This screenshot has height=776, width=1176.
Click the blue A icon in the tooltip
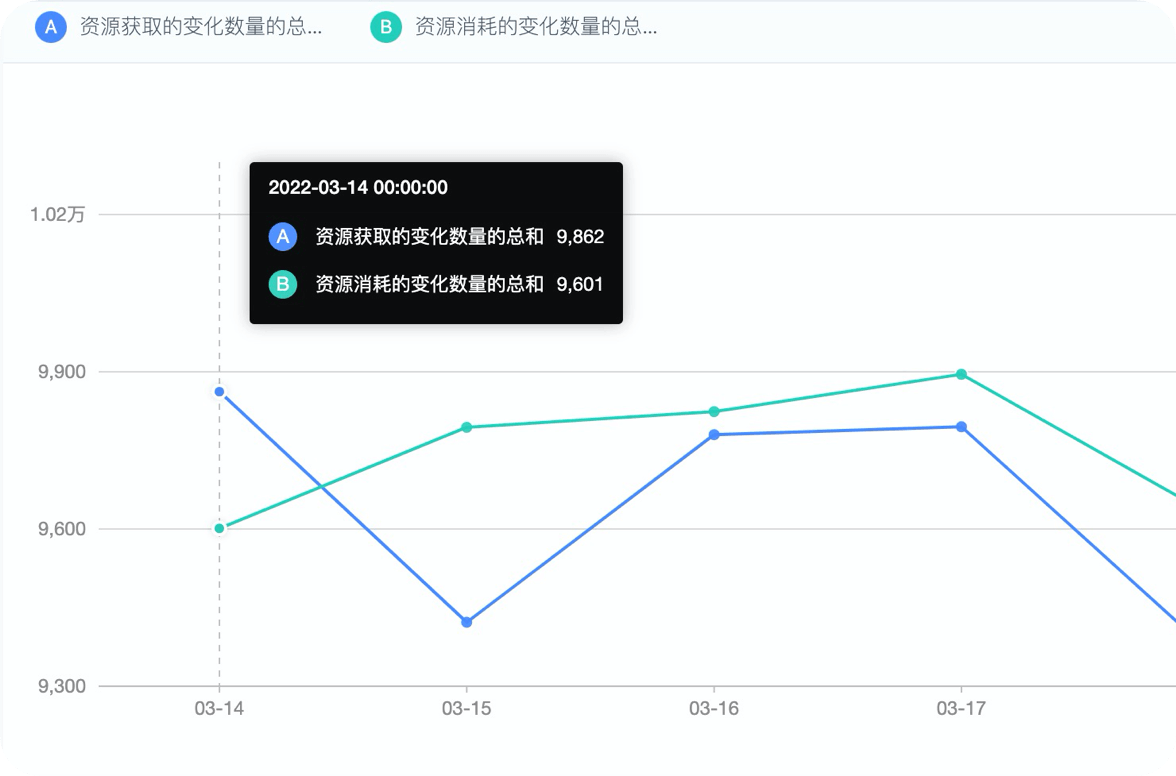click(x=283, y=237)
